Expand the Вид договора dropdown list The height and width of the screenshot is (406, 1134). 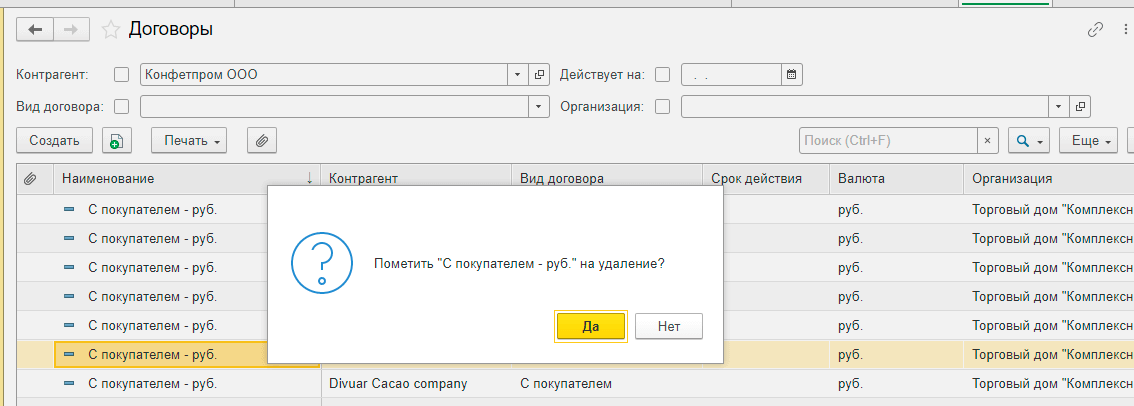pos(539,106)
